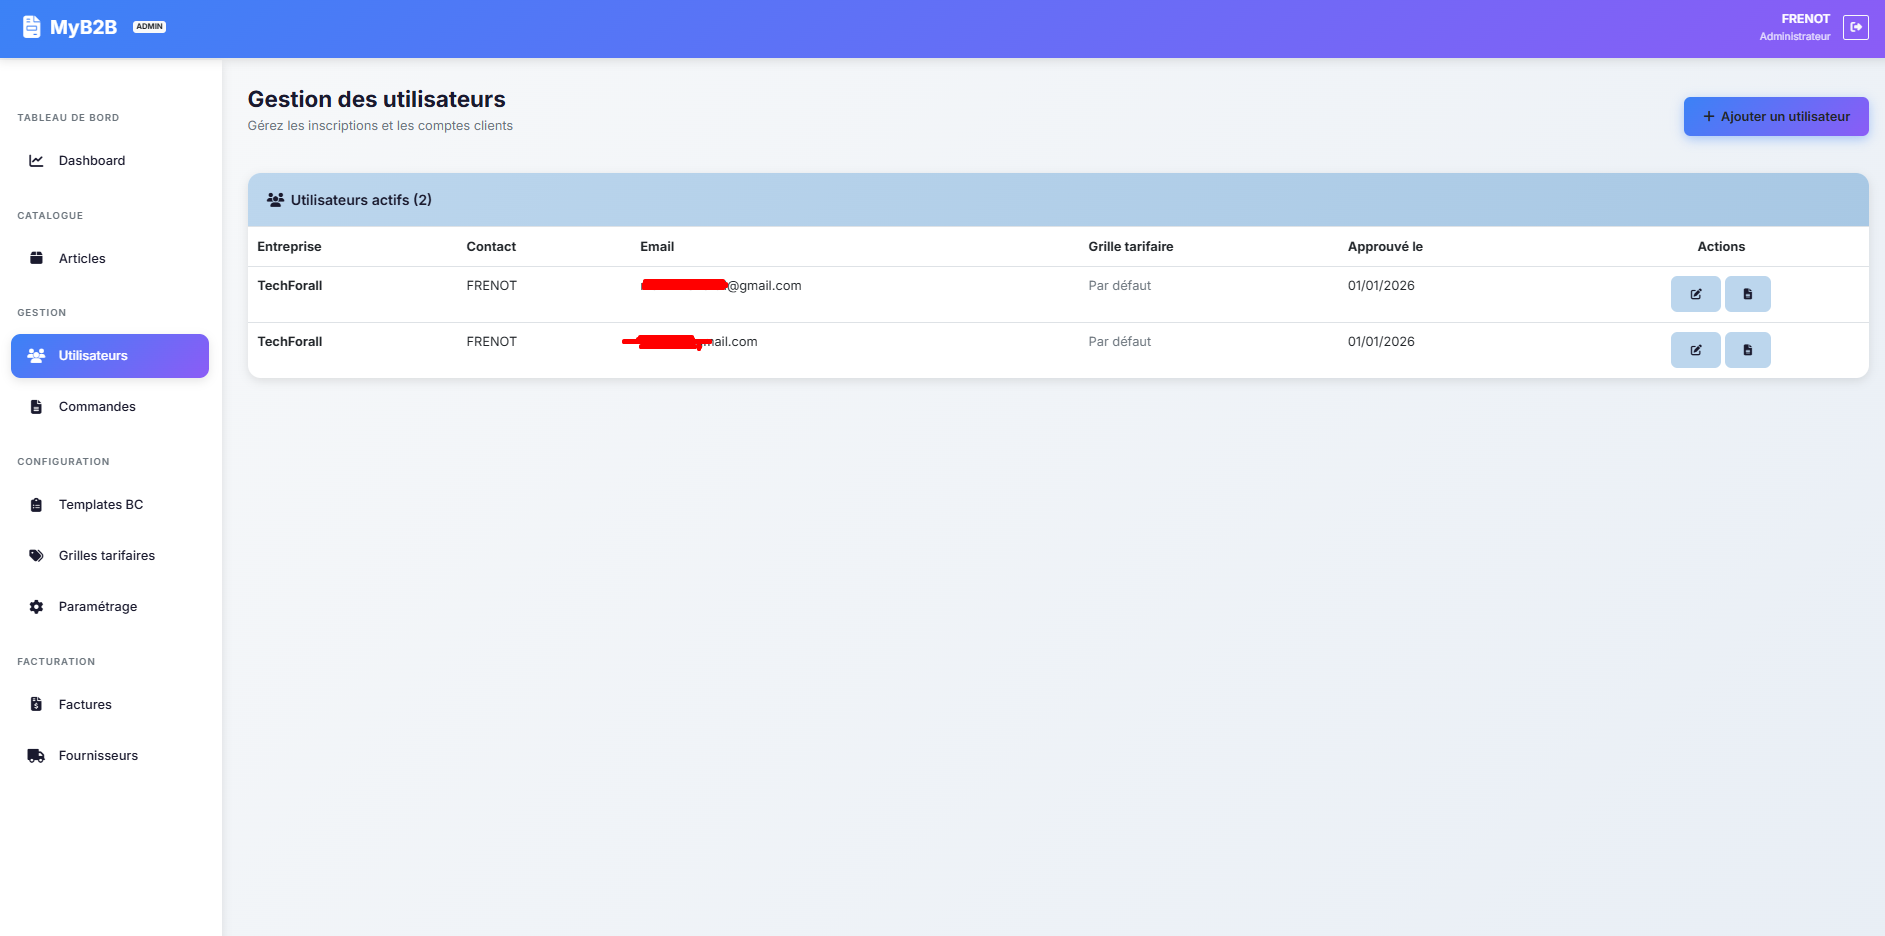Screen dimensions: 1885x936
Task: Click the Paramétrage gear icon
Action: pos(36,607)
